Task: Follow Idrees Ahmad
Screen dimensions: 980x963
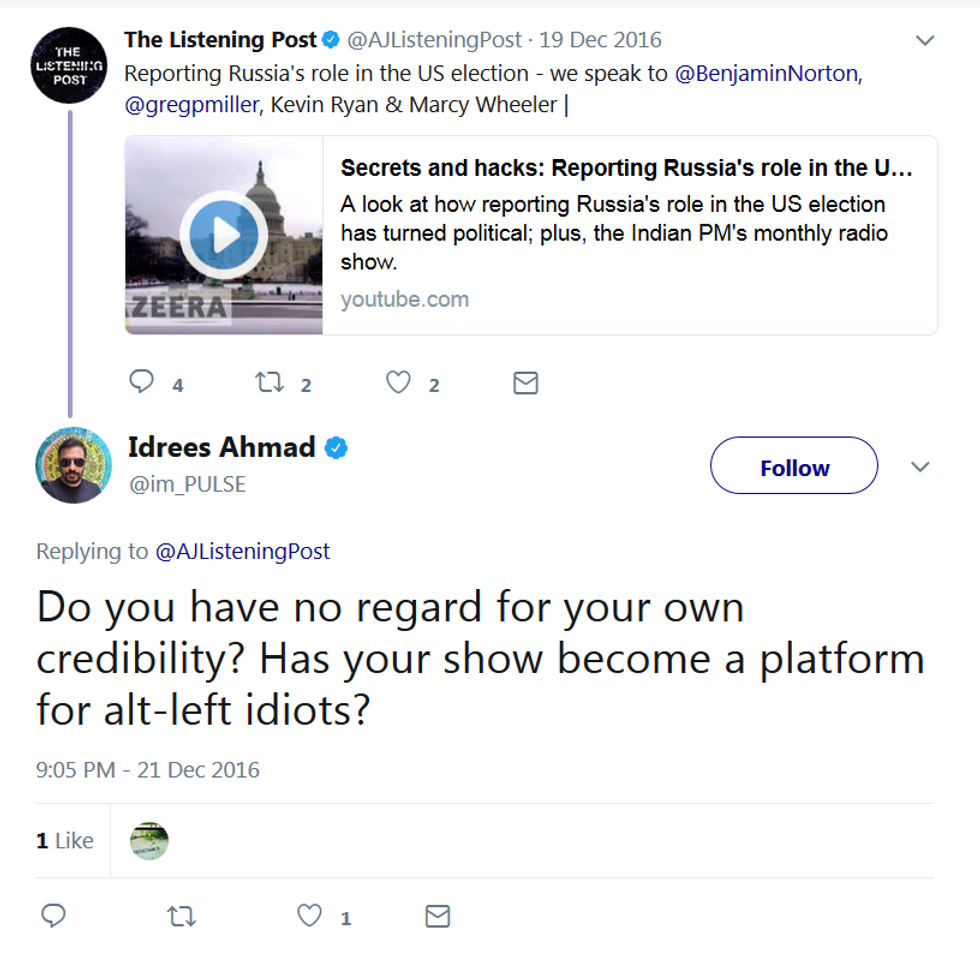Action: click(x=794, y=467)
